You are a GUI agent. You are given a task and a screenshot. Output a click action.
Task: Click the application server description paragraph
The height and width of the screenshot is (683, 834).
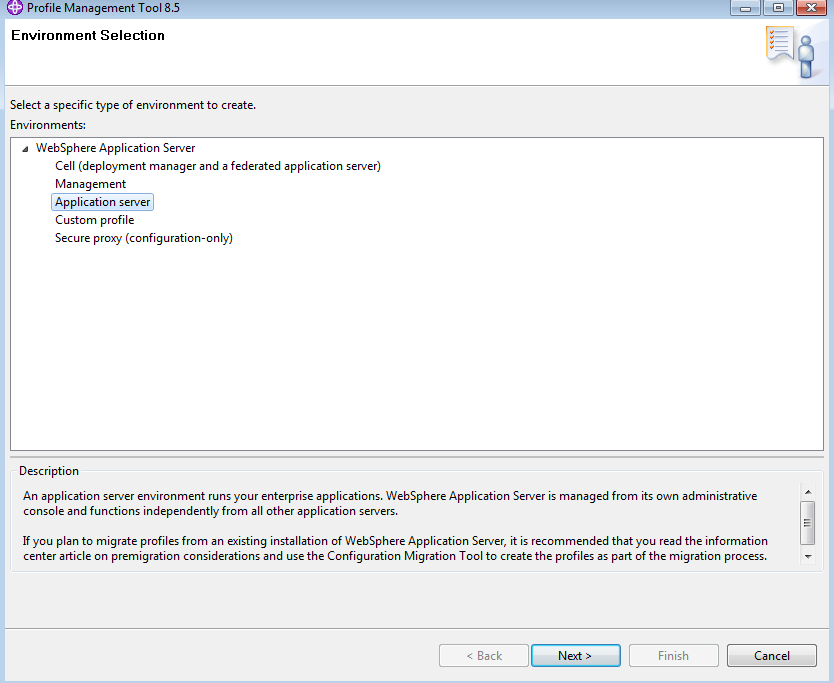[x=390, y=503]
